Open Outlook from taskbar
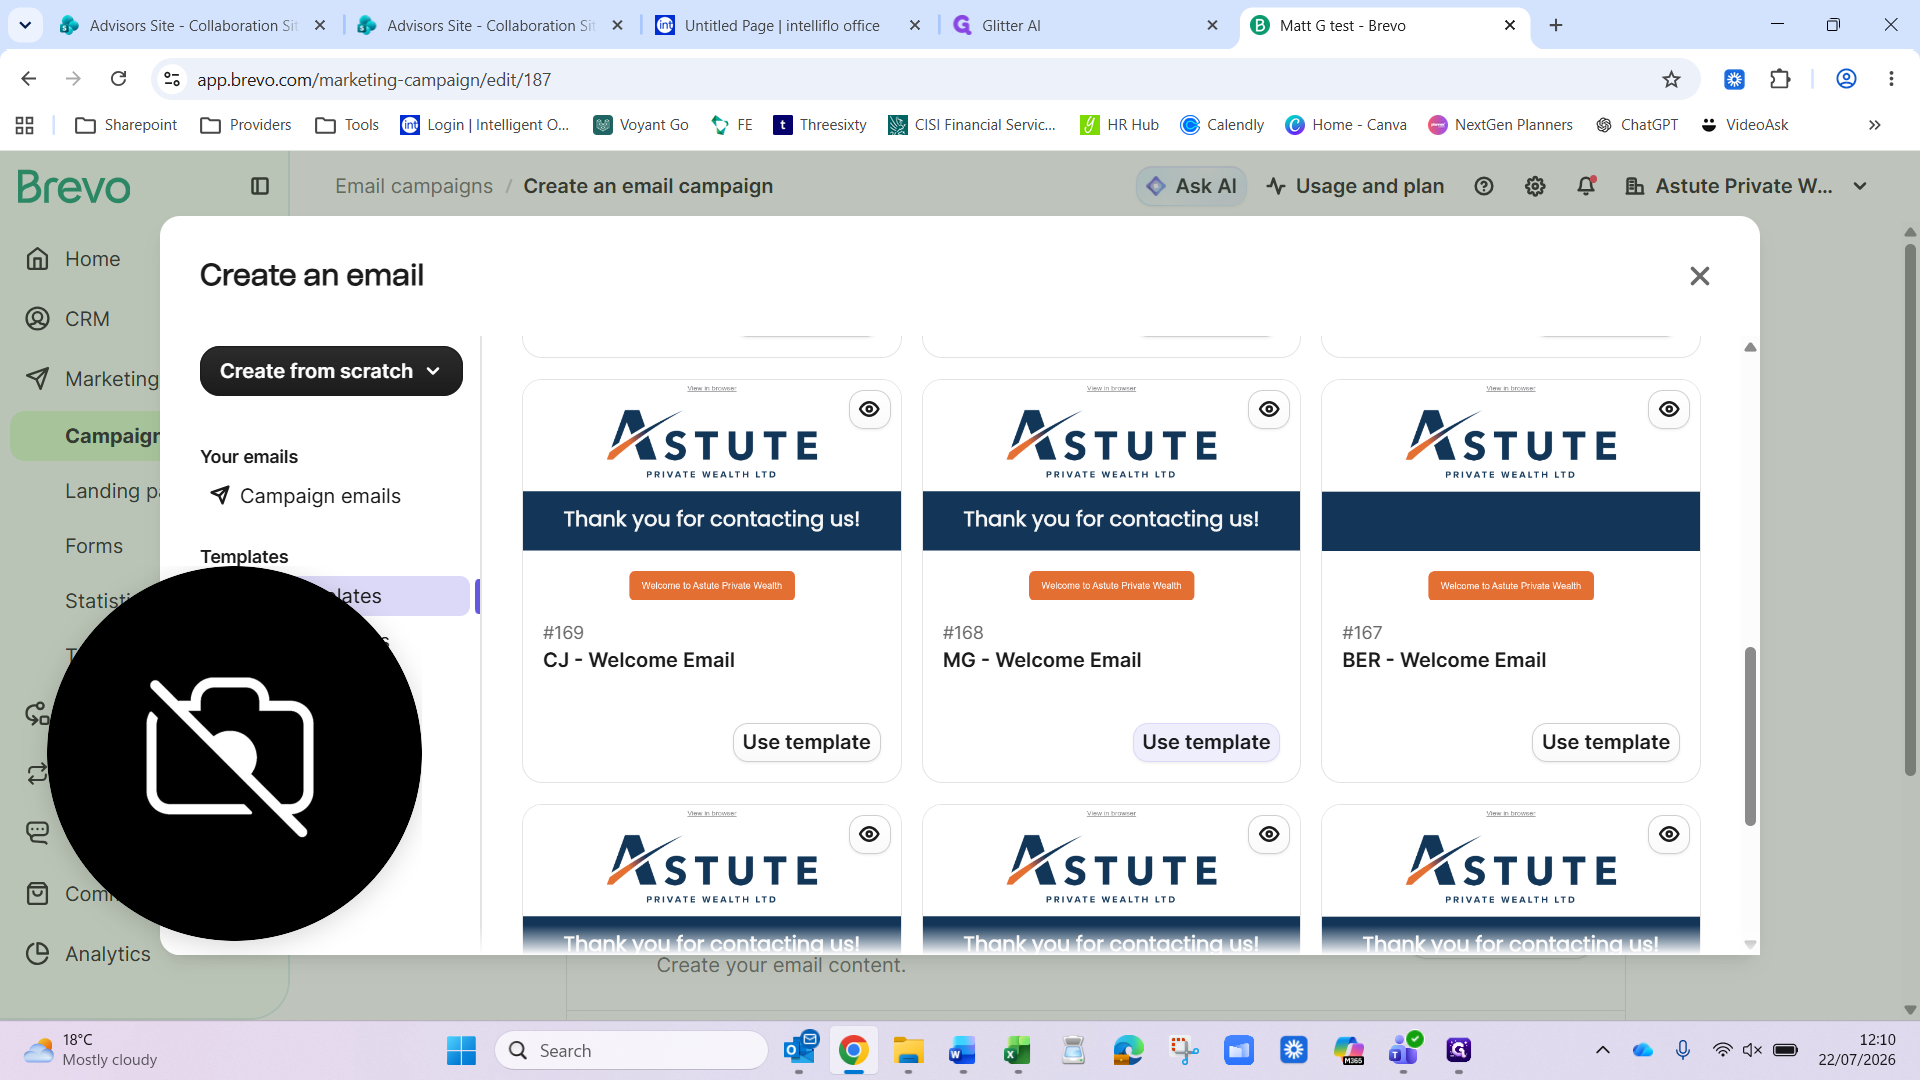 (x=799, y=1051)
